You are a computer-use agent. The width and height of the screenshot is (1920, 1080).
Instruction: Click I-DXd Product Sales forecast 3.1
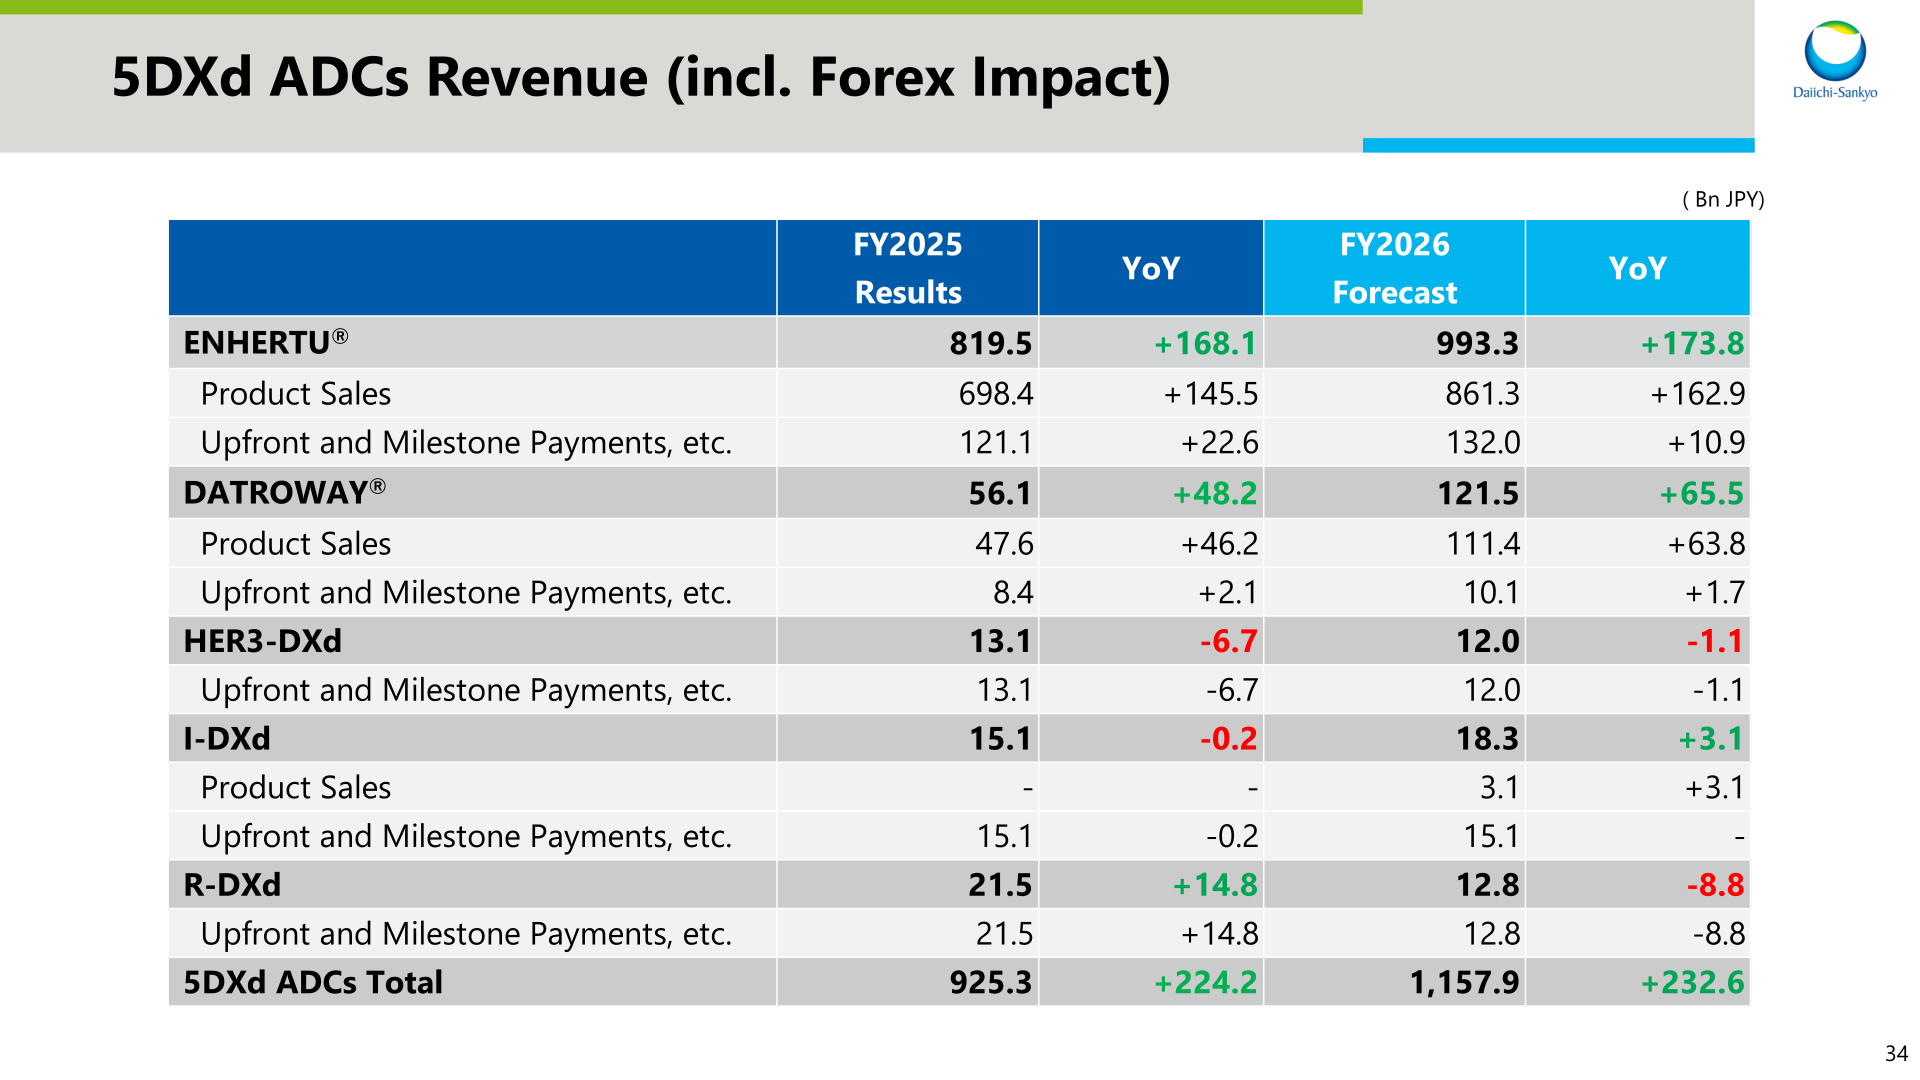(x=1500, y=787)
